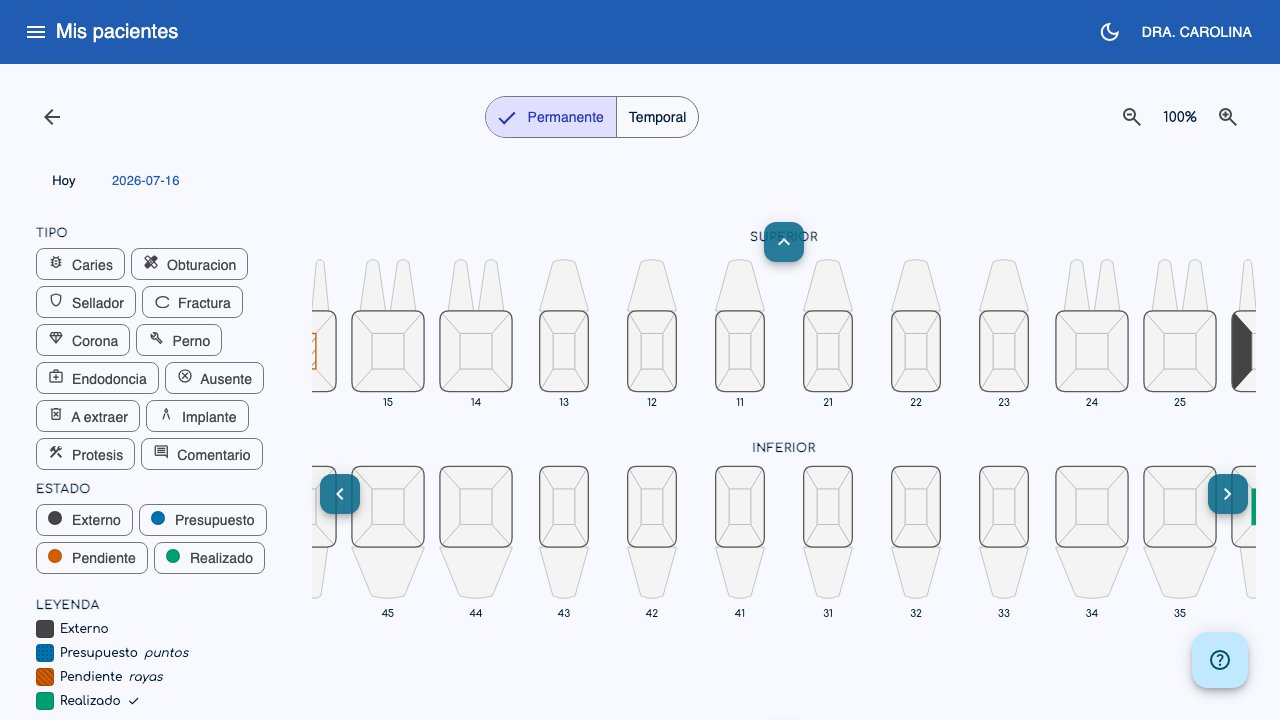Pick the Perno treatment chip
The width and height of the screenshot is (1280, 720).
point(179,341)
